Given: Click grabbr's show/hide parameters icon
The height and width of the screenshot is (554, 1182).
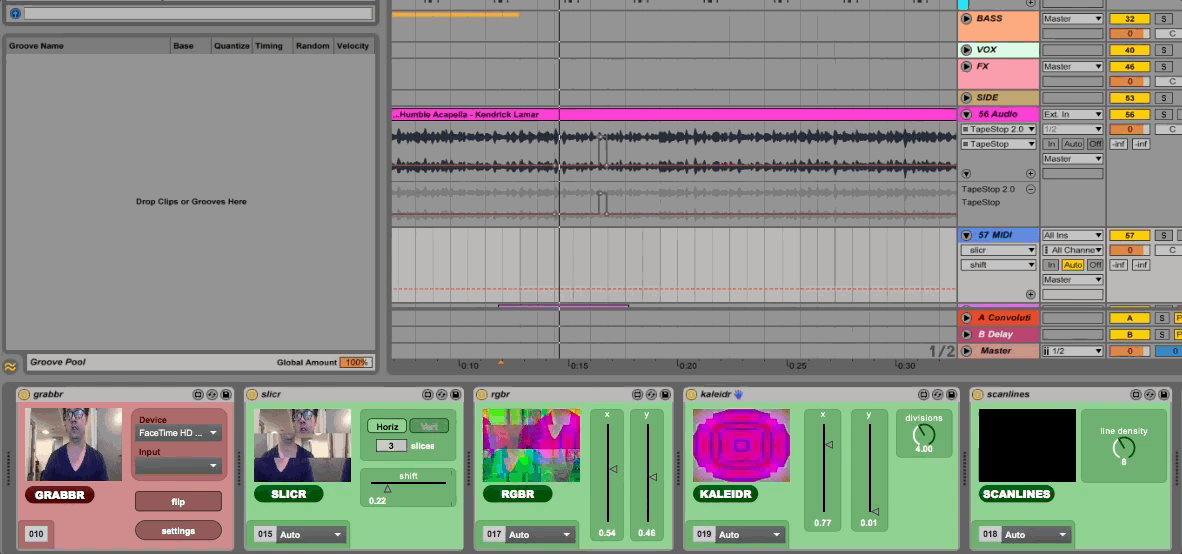Looking at the screenshot, I should pos(198,394).
